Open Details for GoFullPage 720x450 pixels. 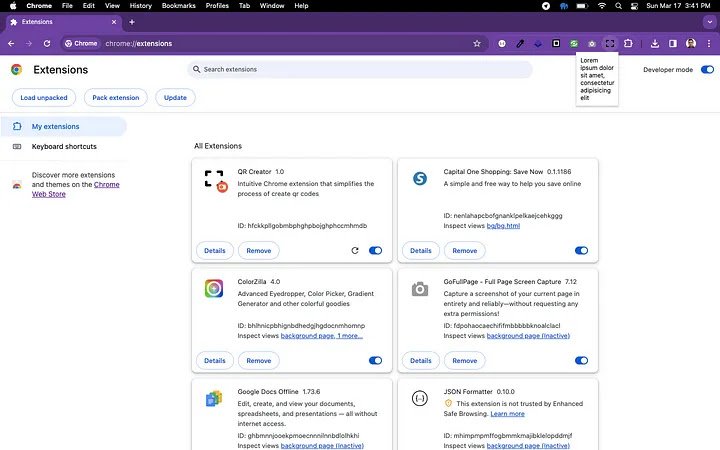[x=421, y=360]
